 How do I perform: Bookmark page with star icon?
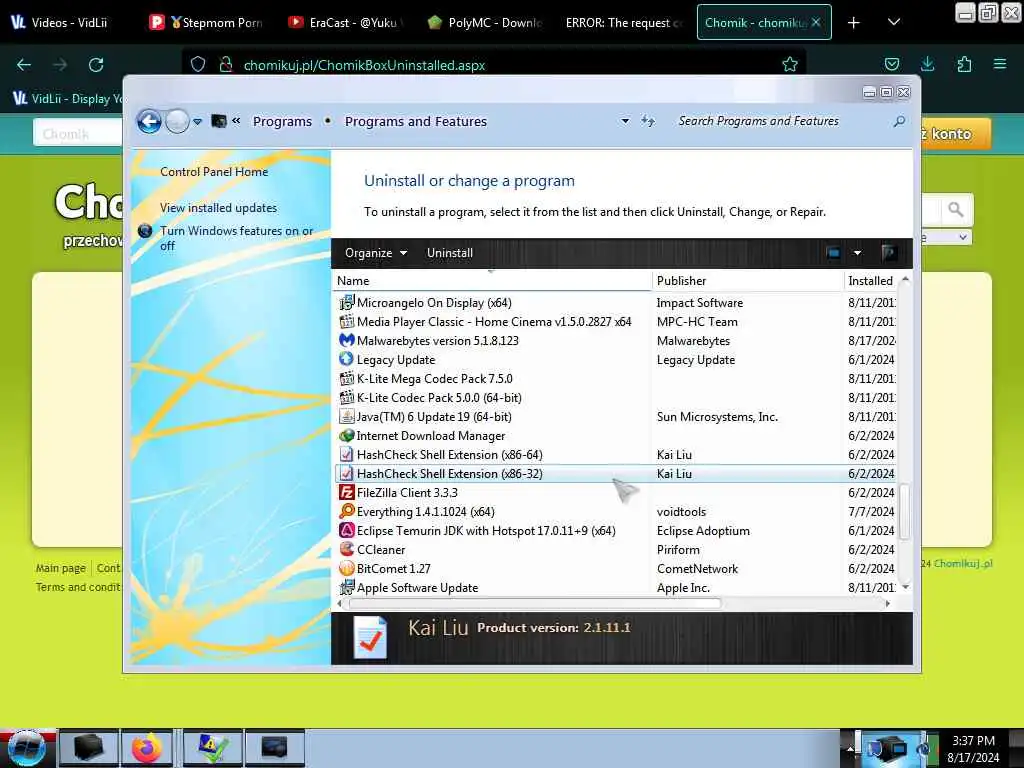pos(790,65)
